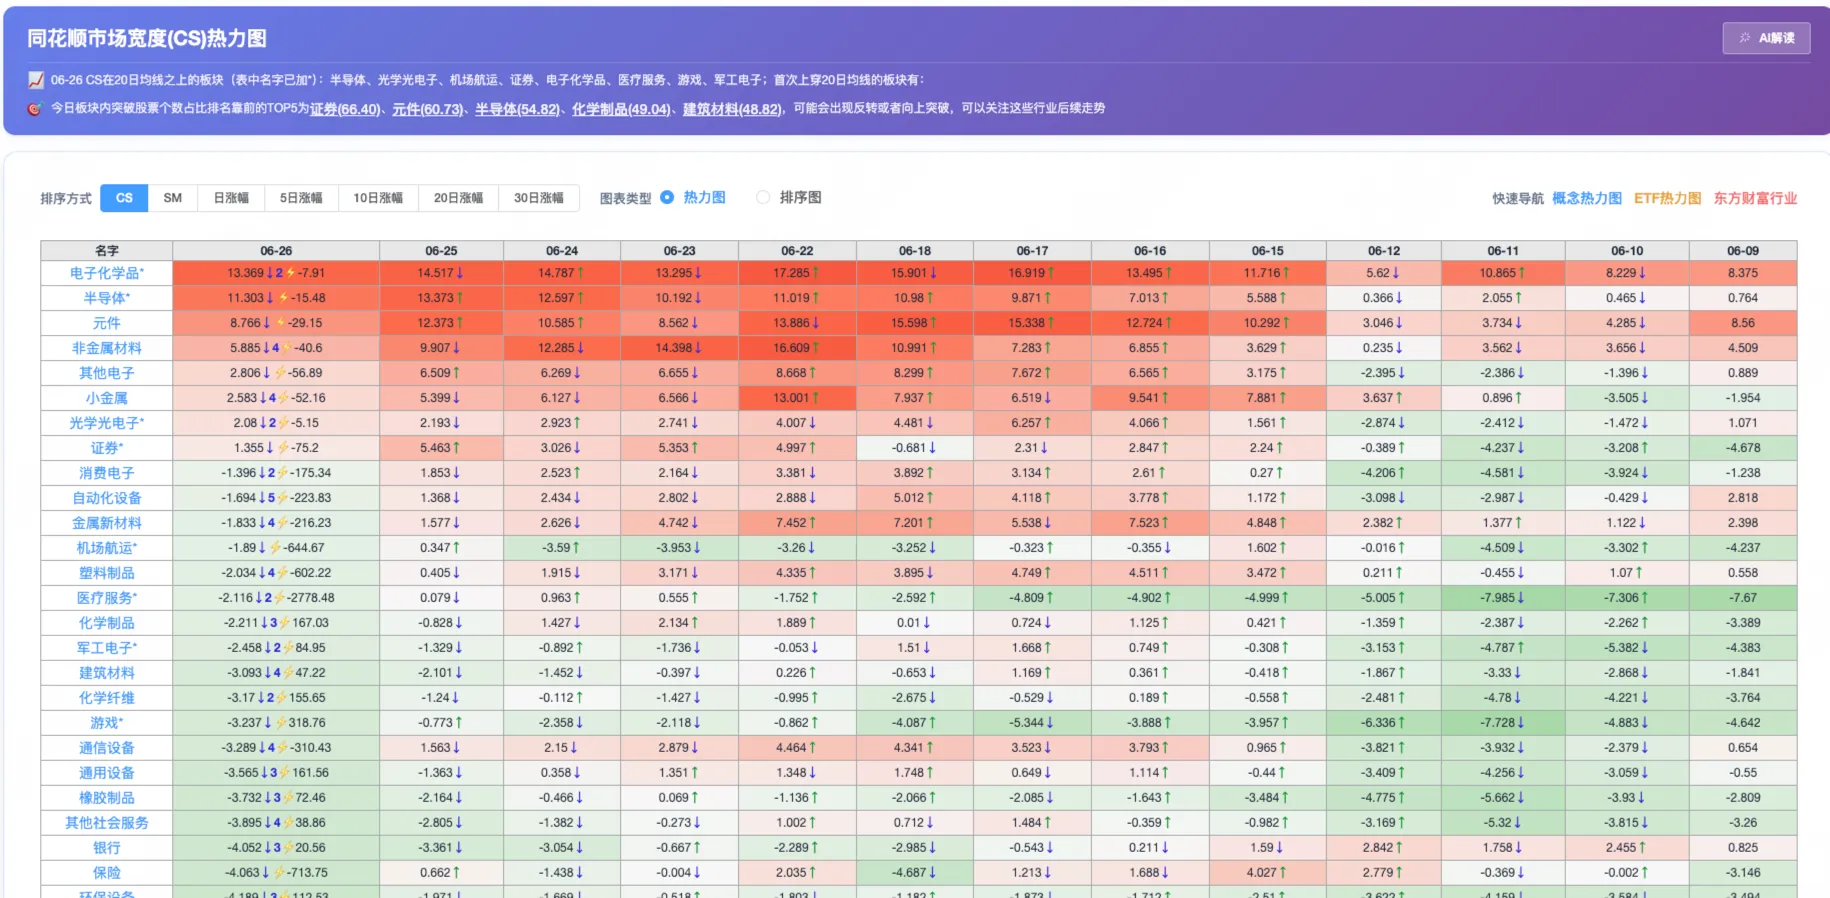Viewport: 1830px width, 898px height.
Task: Click the 13.001 cell in 小金属 row
Action: click(797, 398)
